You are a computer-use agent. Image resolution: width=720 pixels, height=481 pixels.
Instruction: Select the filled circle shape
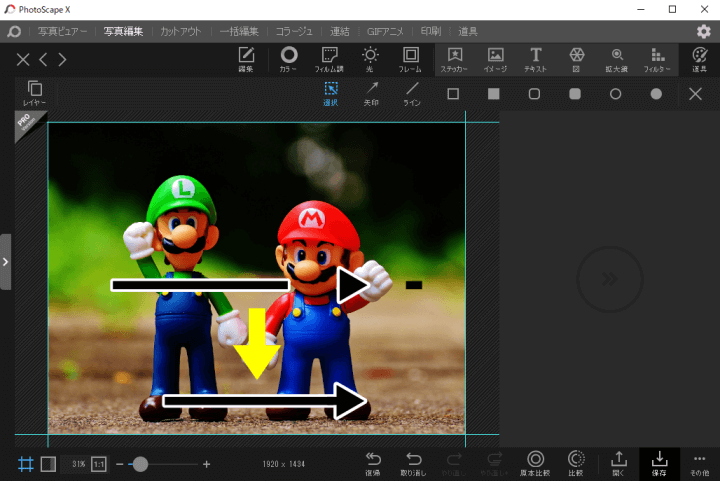[x=656, y=94]
